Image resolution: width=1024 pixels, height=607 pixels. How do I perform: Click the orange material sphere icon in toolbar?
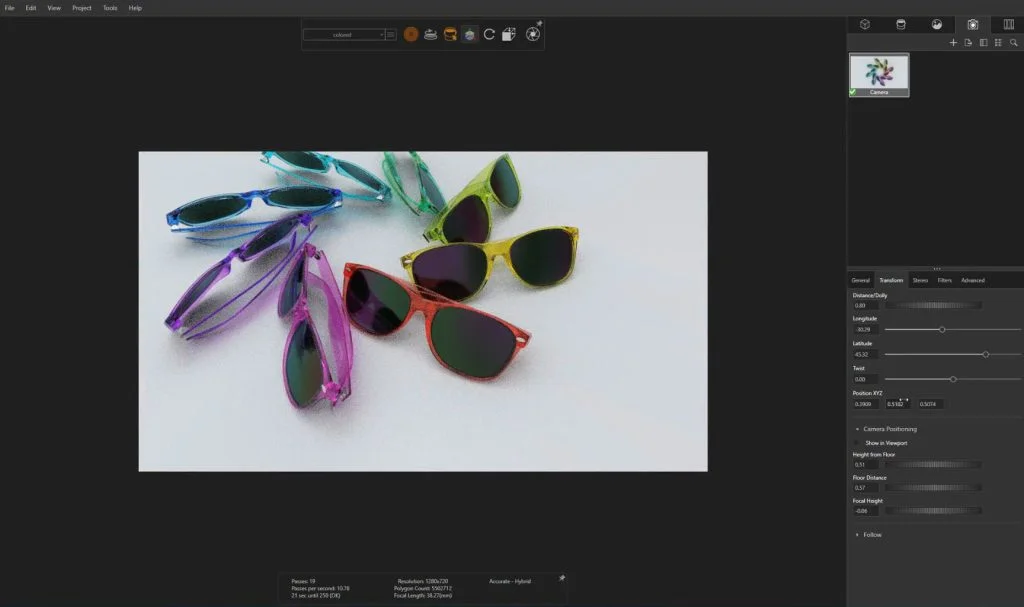tap(411, 34)
